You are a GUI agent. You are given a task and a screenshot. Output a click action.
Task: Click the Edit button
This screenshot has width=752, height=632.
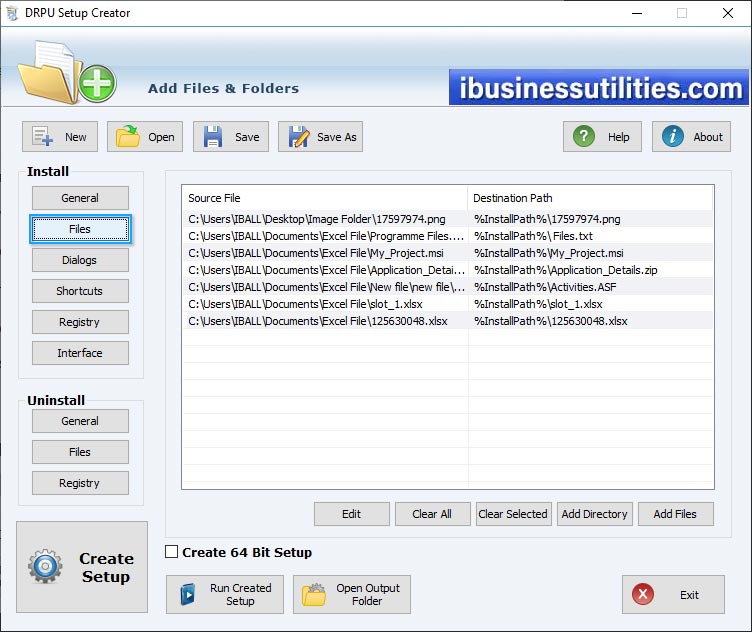352,514
